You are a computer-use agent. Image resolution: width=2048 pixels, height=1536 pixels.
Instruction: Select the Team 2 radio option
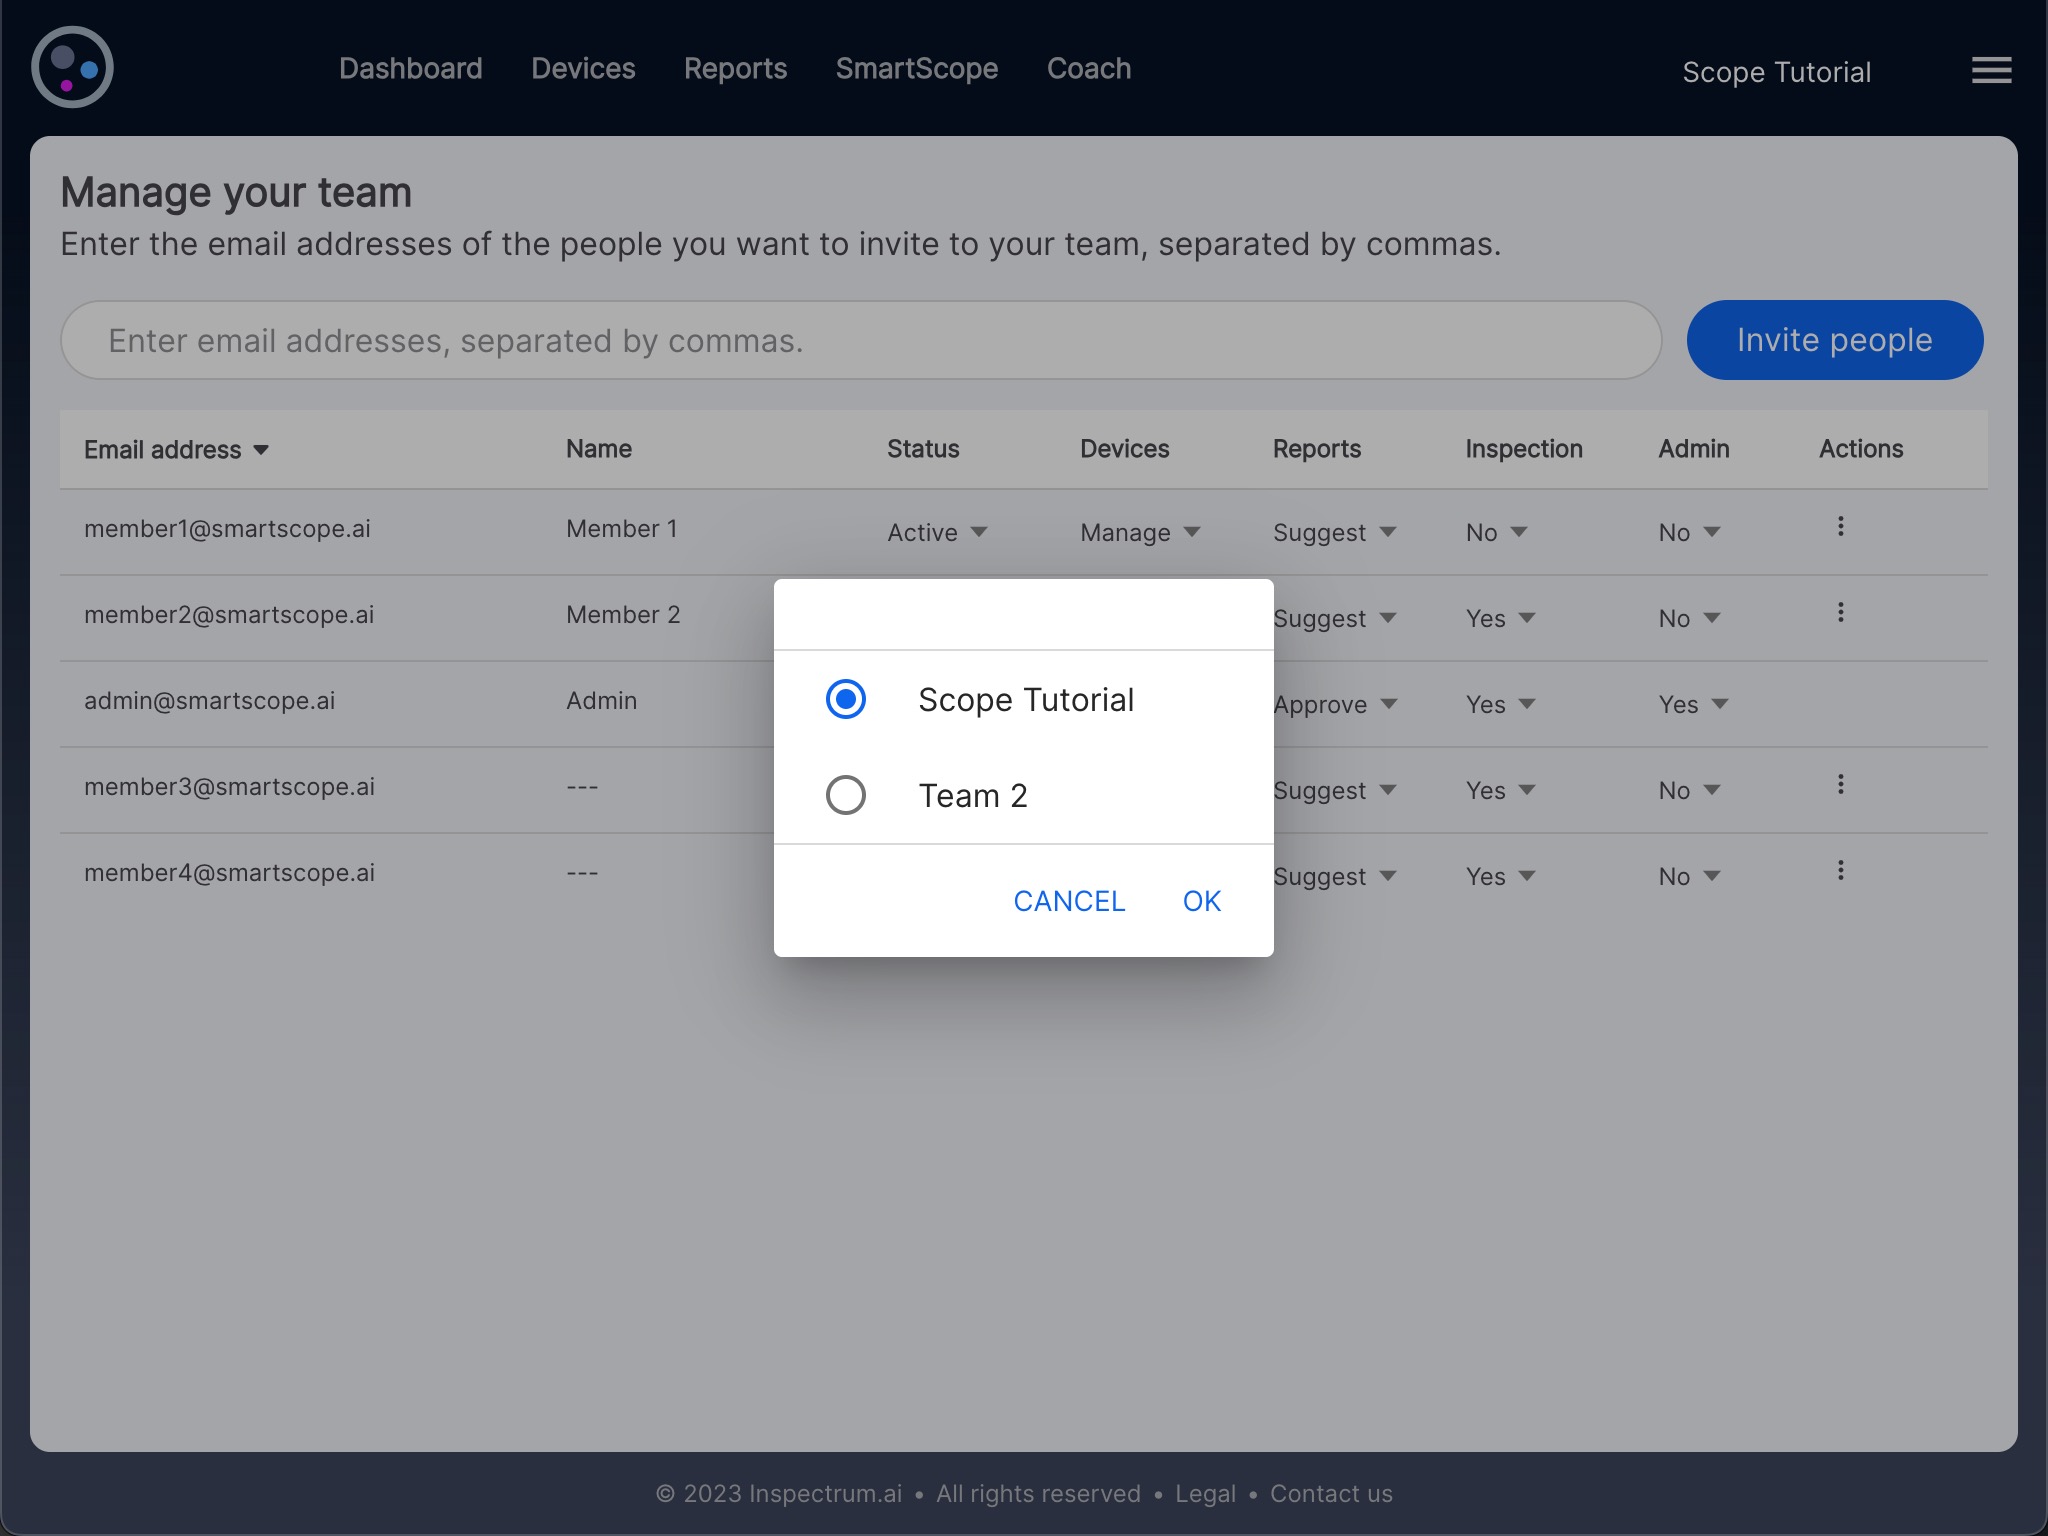pos(846,795)
